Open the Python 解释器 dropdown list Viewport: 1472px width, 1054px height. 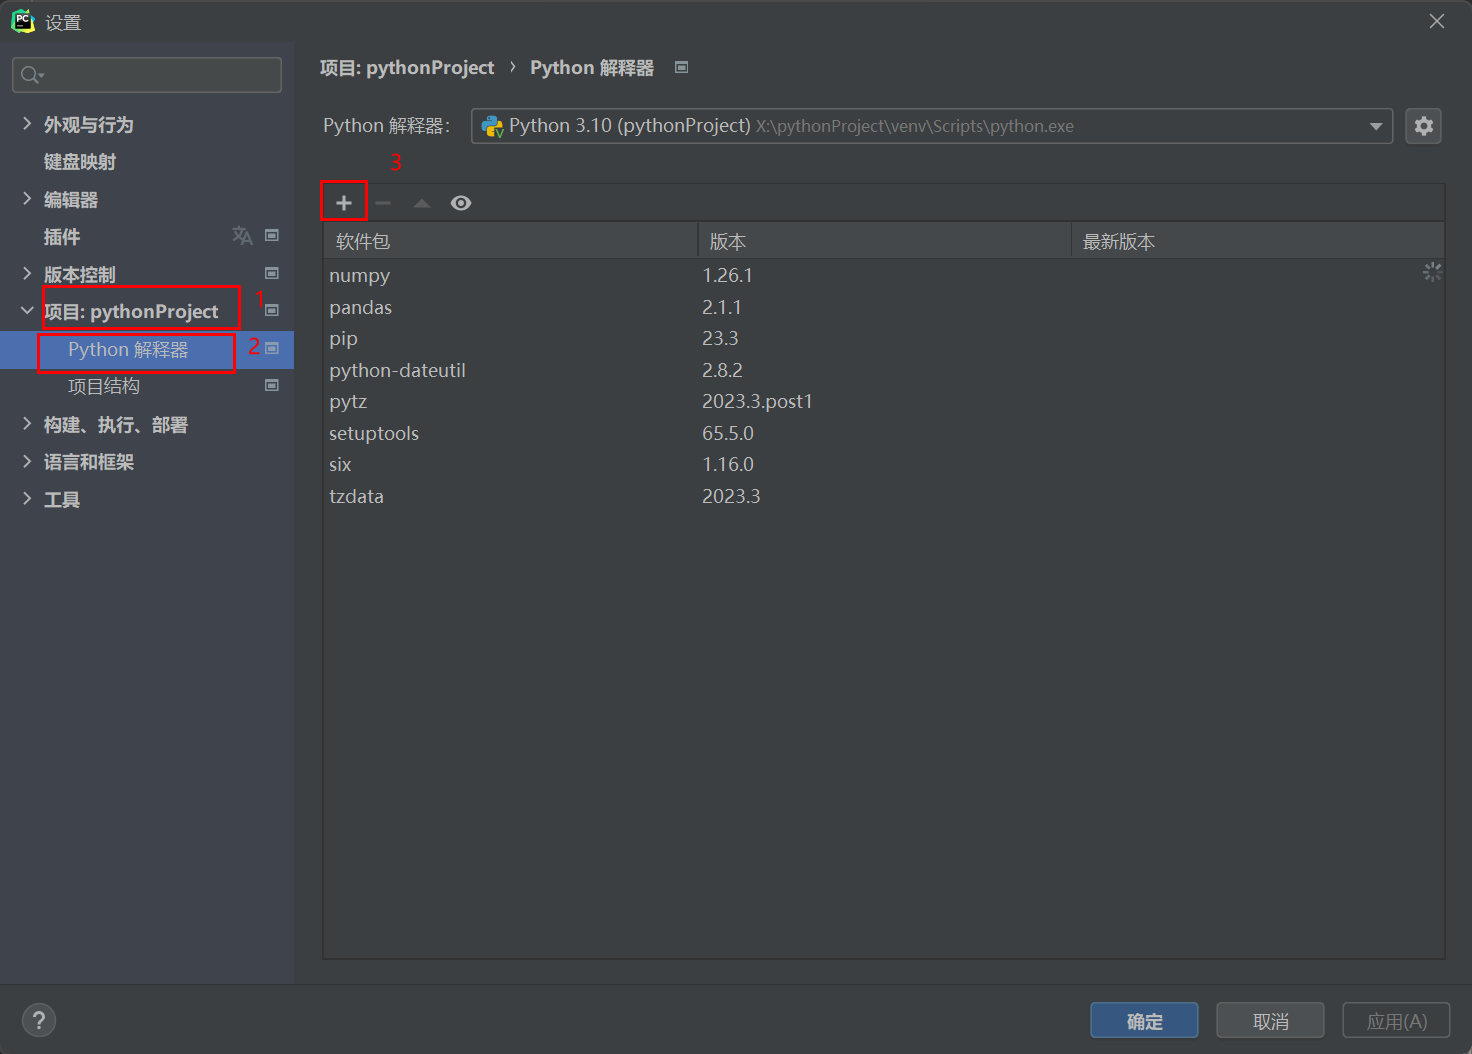tap(1375, 126)
